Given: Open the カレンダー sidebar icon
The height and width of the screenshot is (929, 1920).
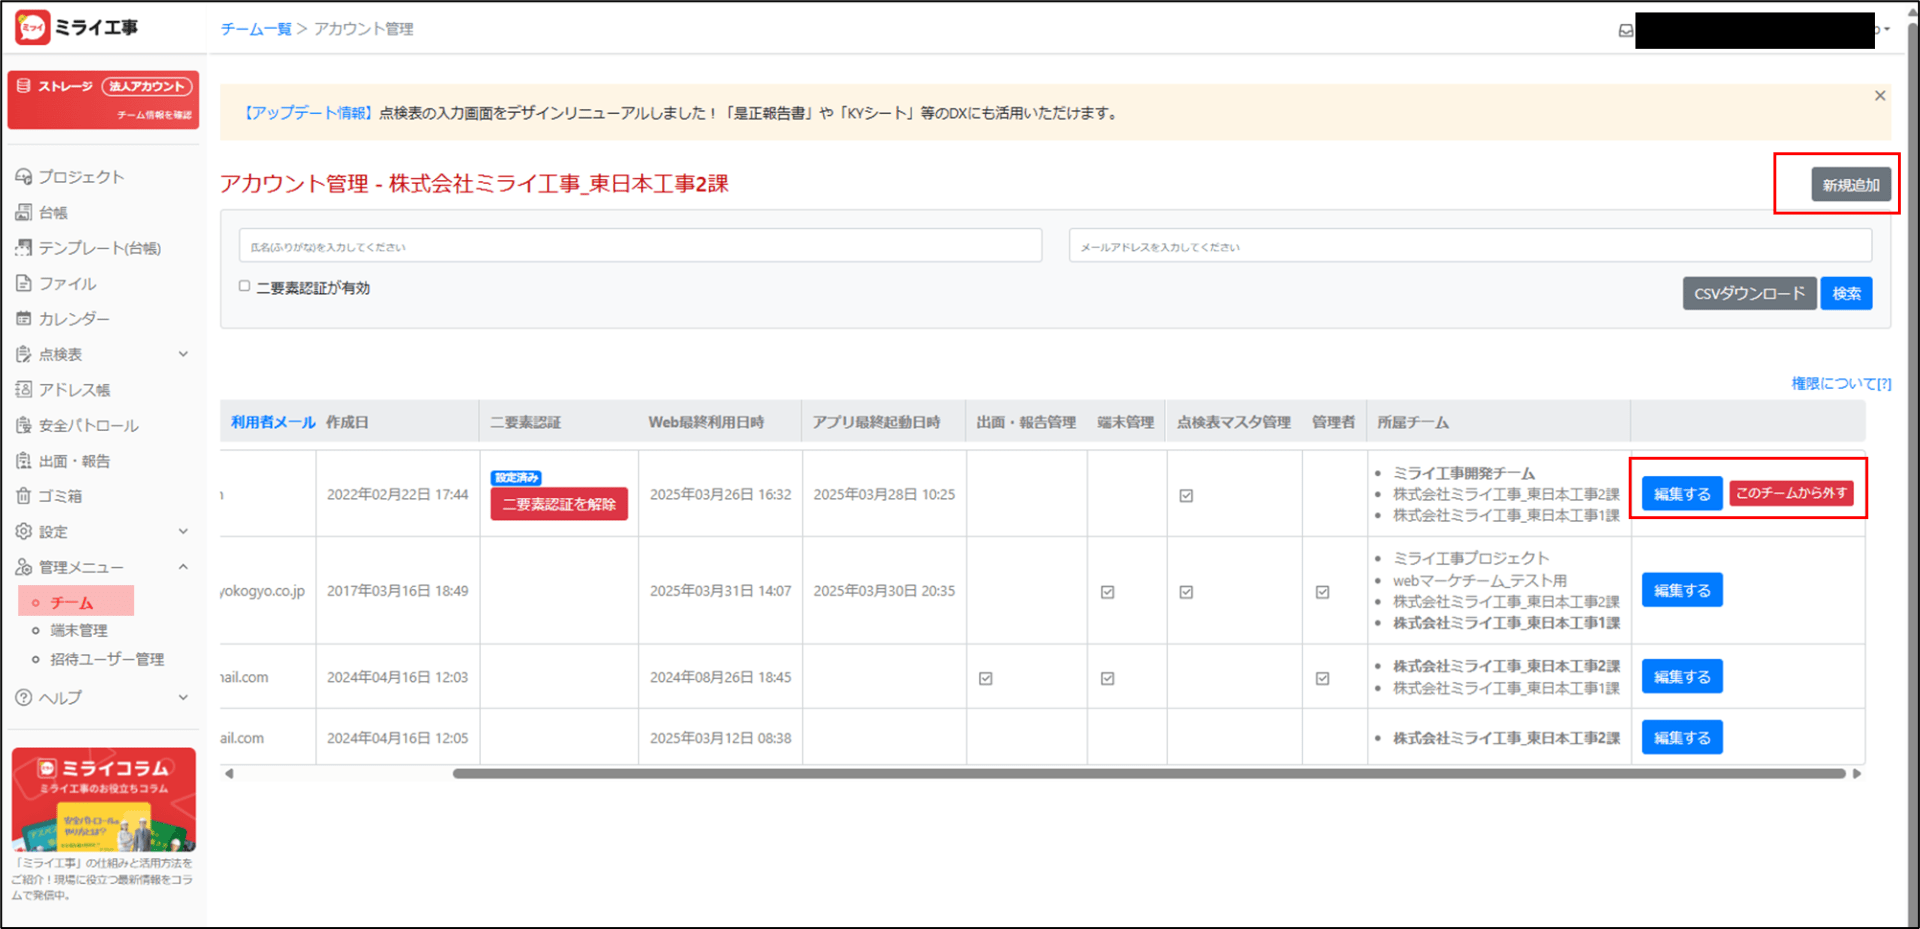Looking at the screenshot, I should pos(24,319).
